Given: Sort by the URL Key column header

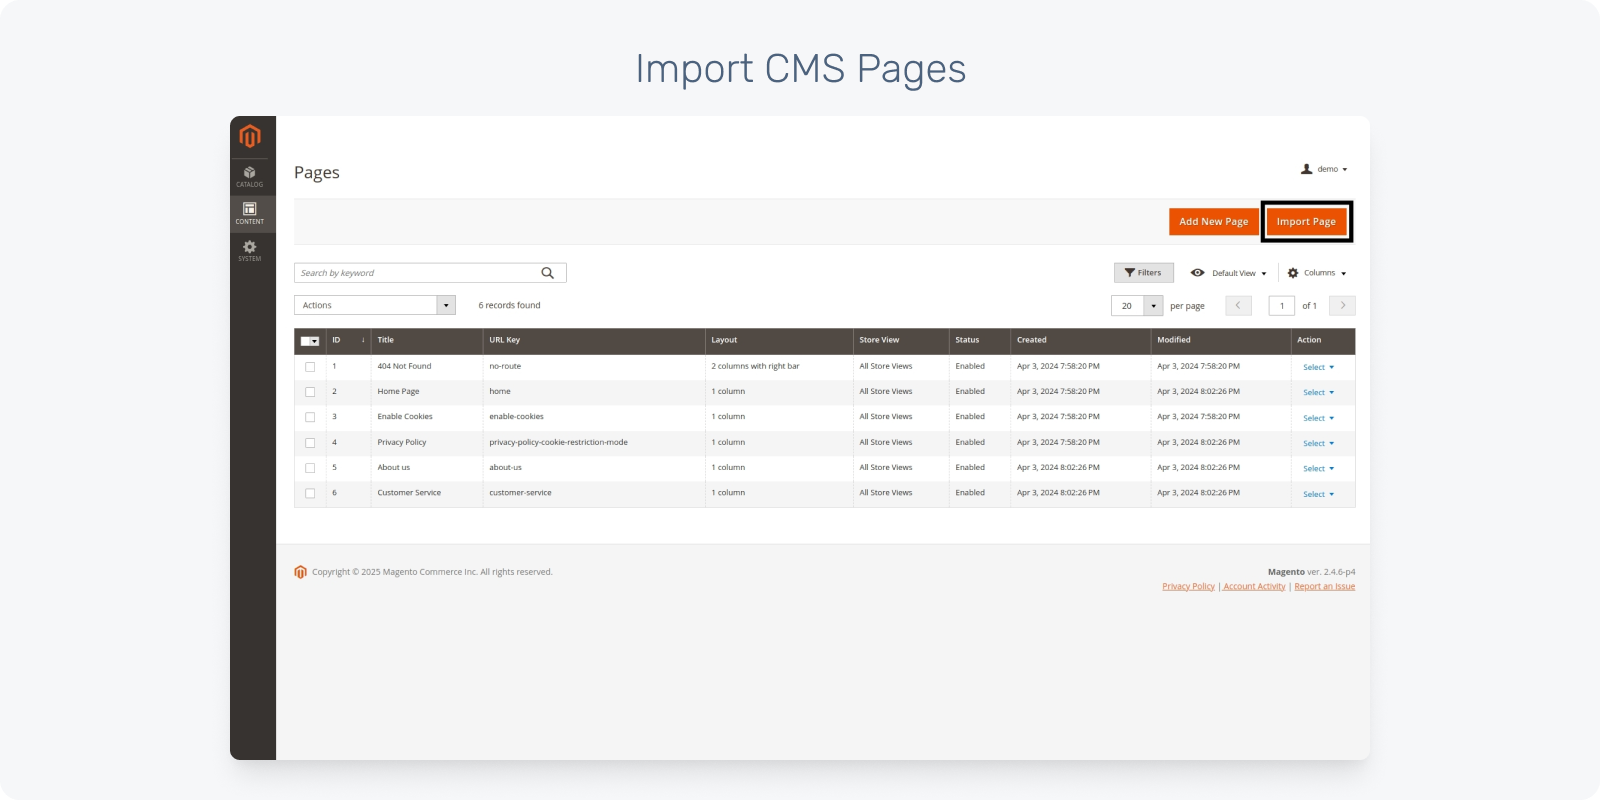Looking at the screenshot, I should [504, 340].
